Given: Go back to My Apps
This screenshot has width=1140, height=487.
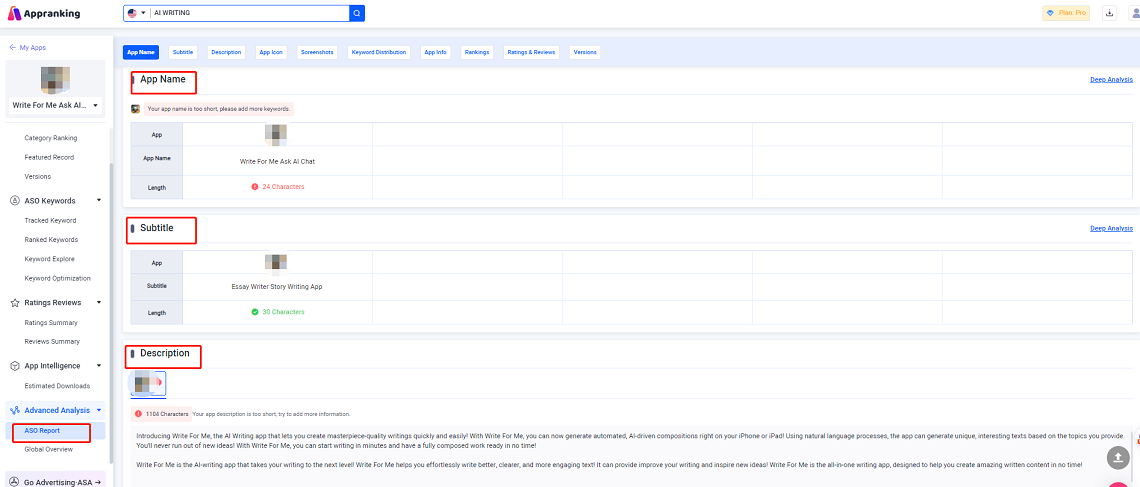Looking at the screenshot, I should (28, 47).
